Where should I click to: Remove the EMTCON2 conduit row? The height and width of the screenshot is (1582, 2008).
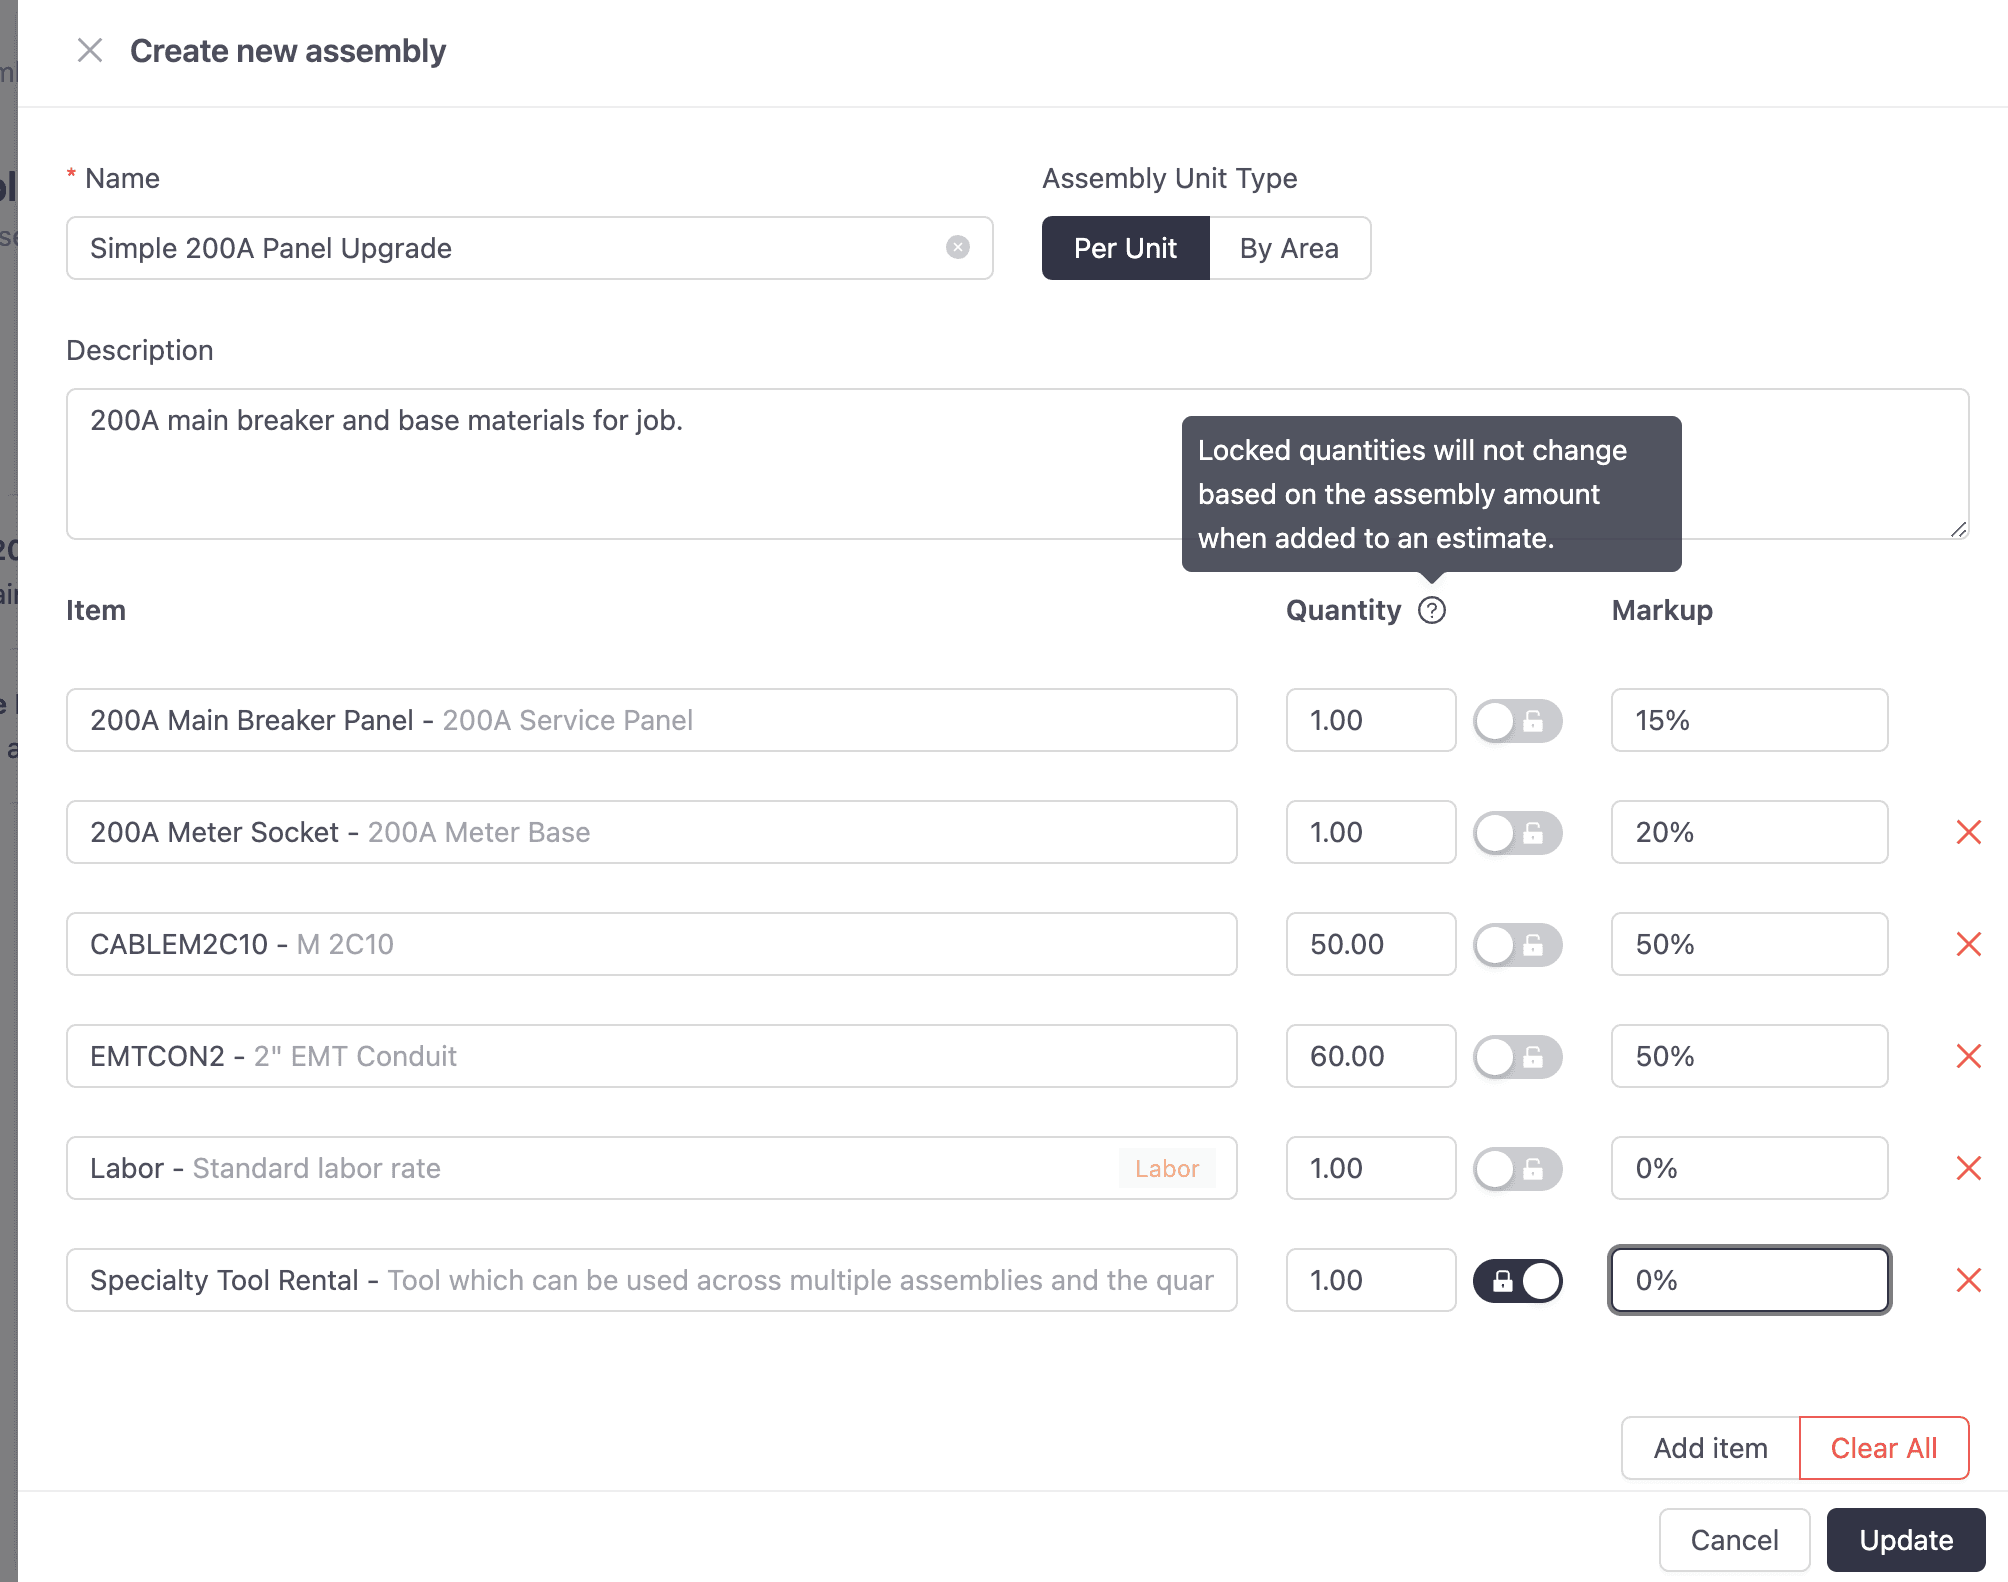(x=1968, y=1056)
